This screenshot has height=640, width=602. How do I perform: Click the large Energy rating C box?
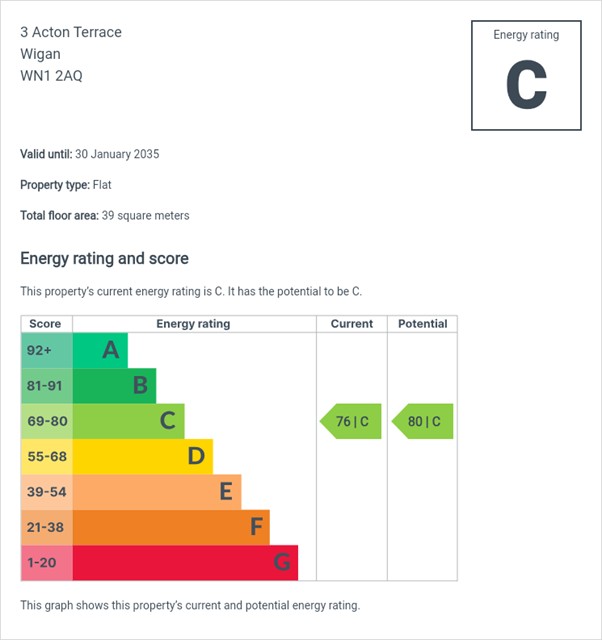click(526, 75)
